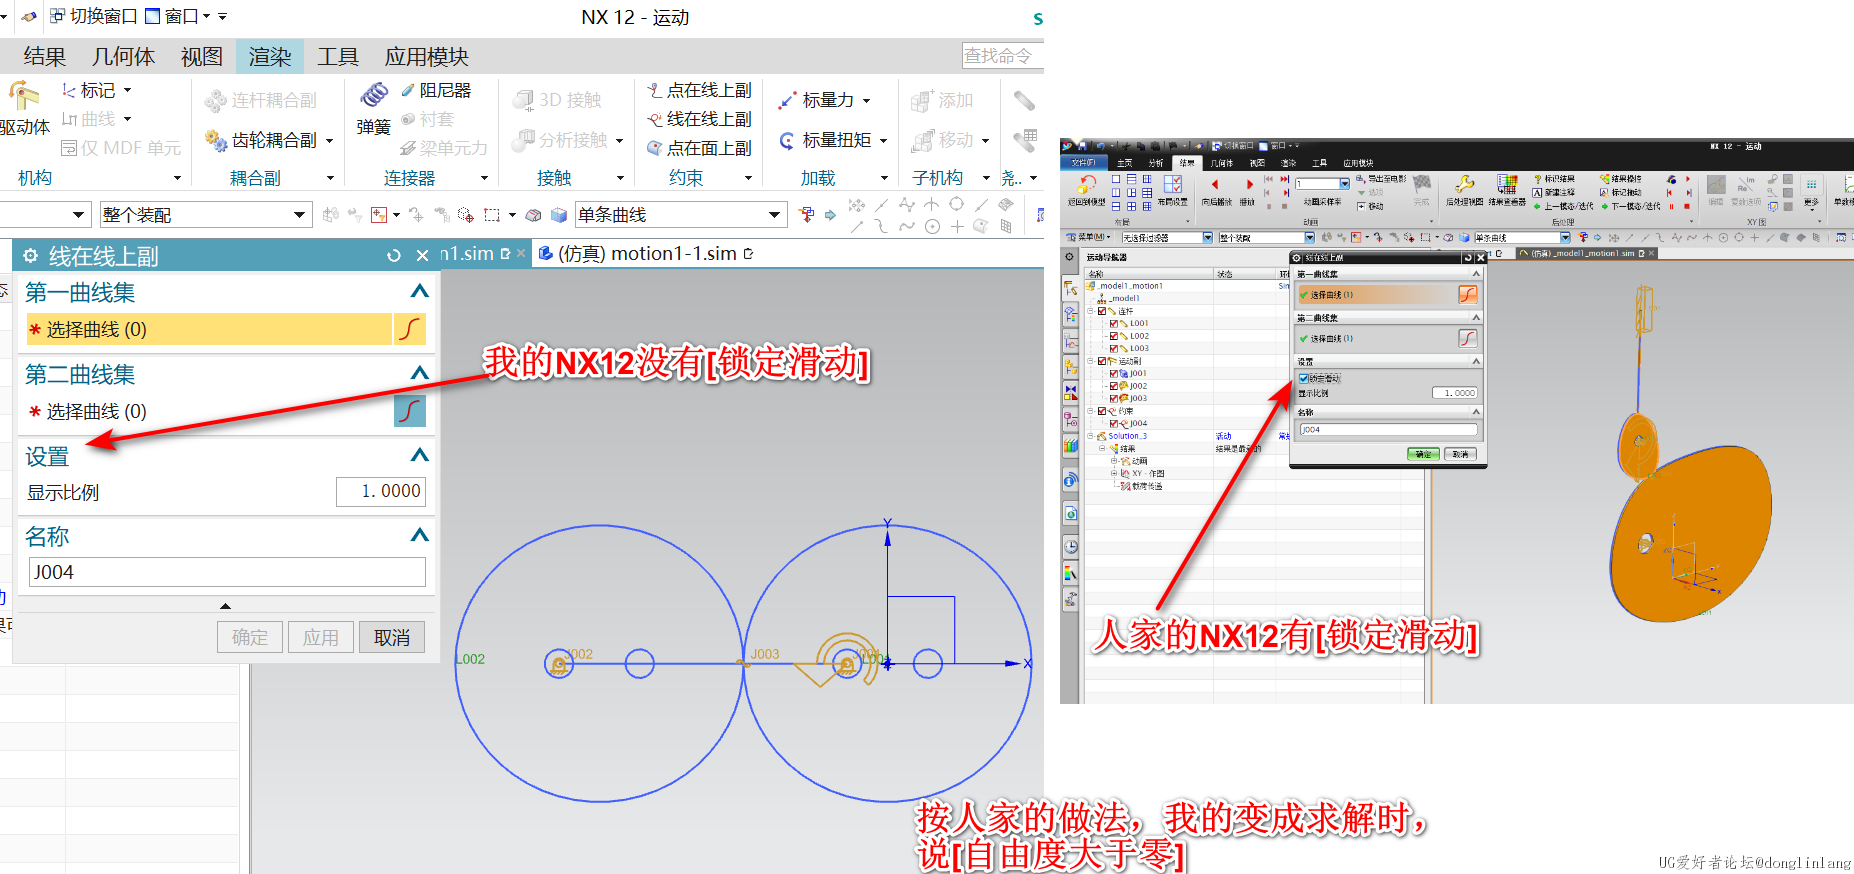Click the 标量扭矩 scalar torque icon
1854x874 pixels.
tap(788, 140)
